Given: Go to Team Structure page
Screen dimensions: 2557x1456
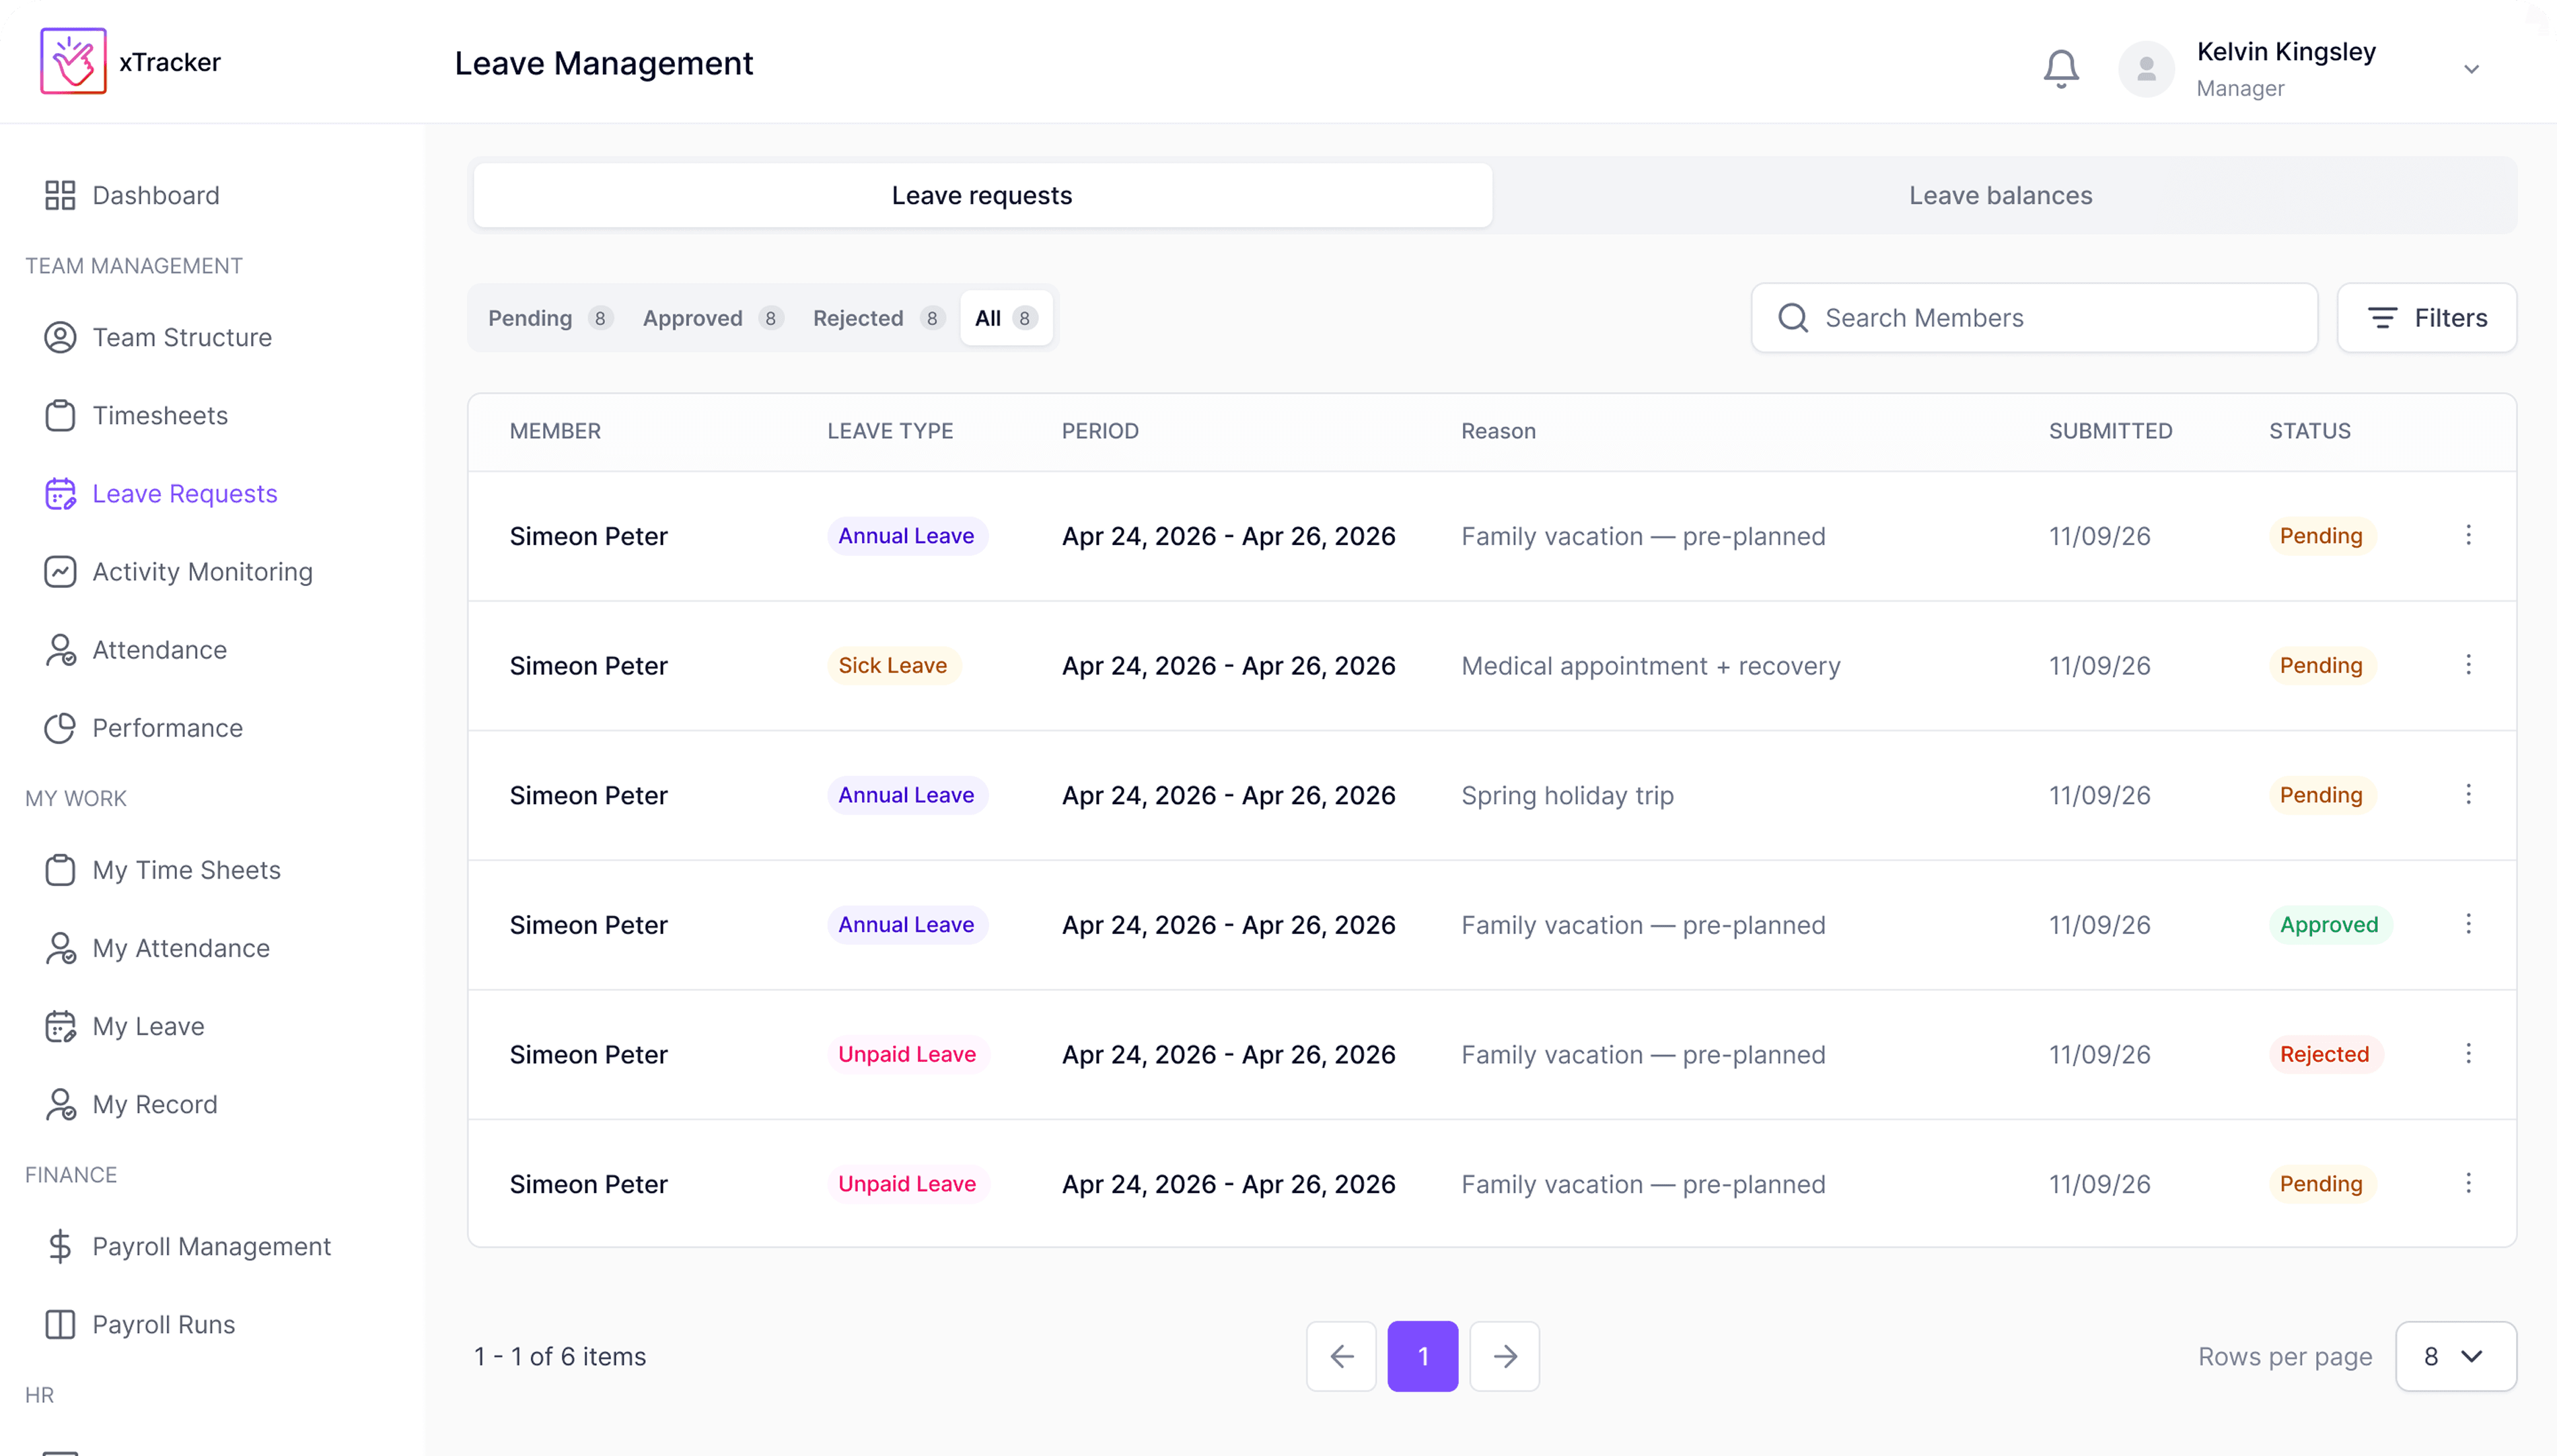Looking at the screenshot, I should (x=158, y=337).
